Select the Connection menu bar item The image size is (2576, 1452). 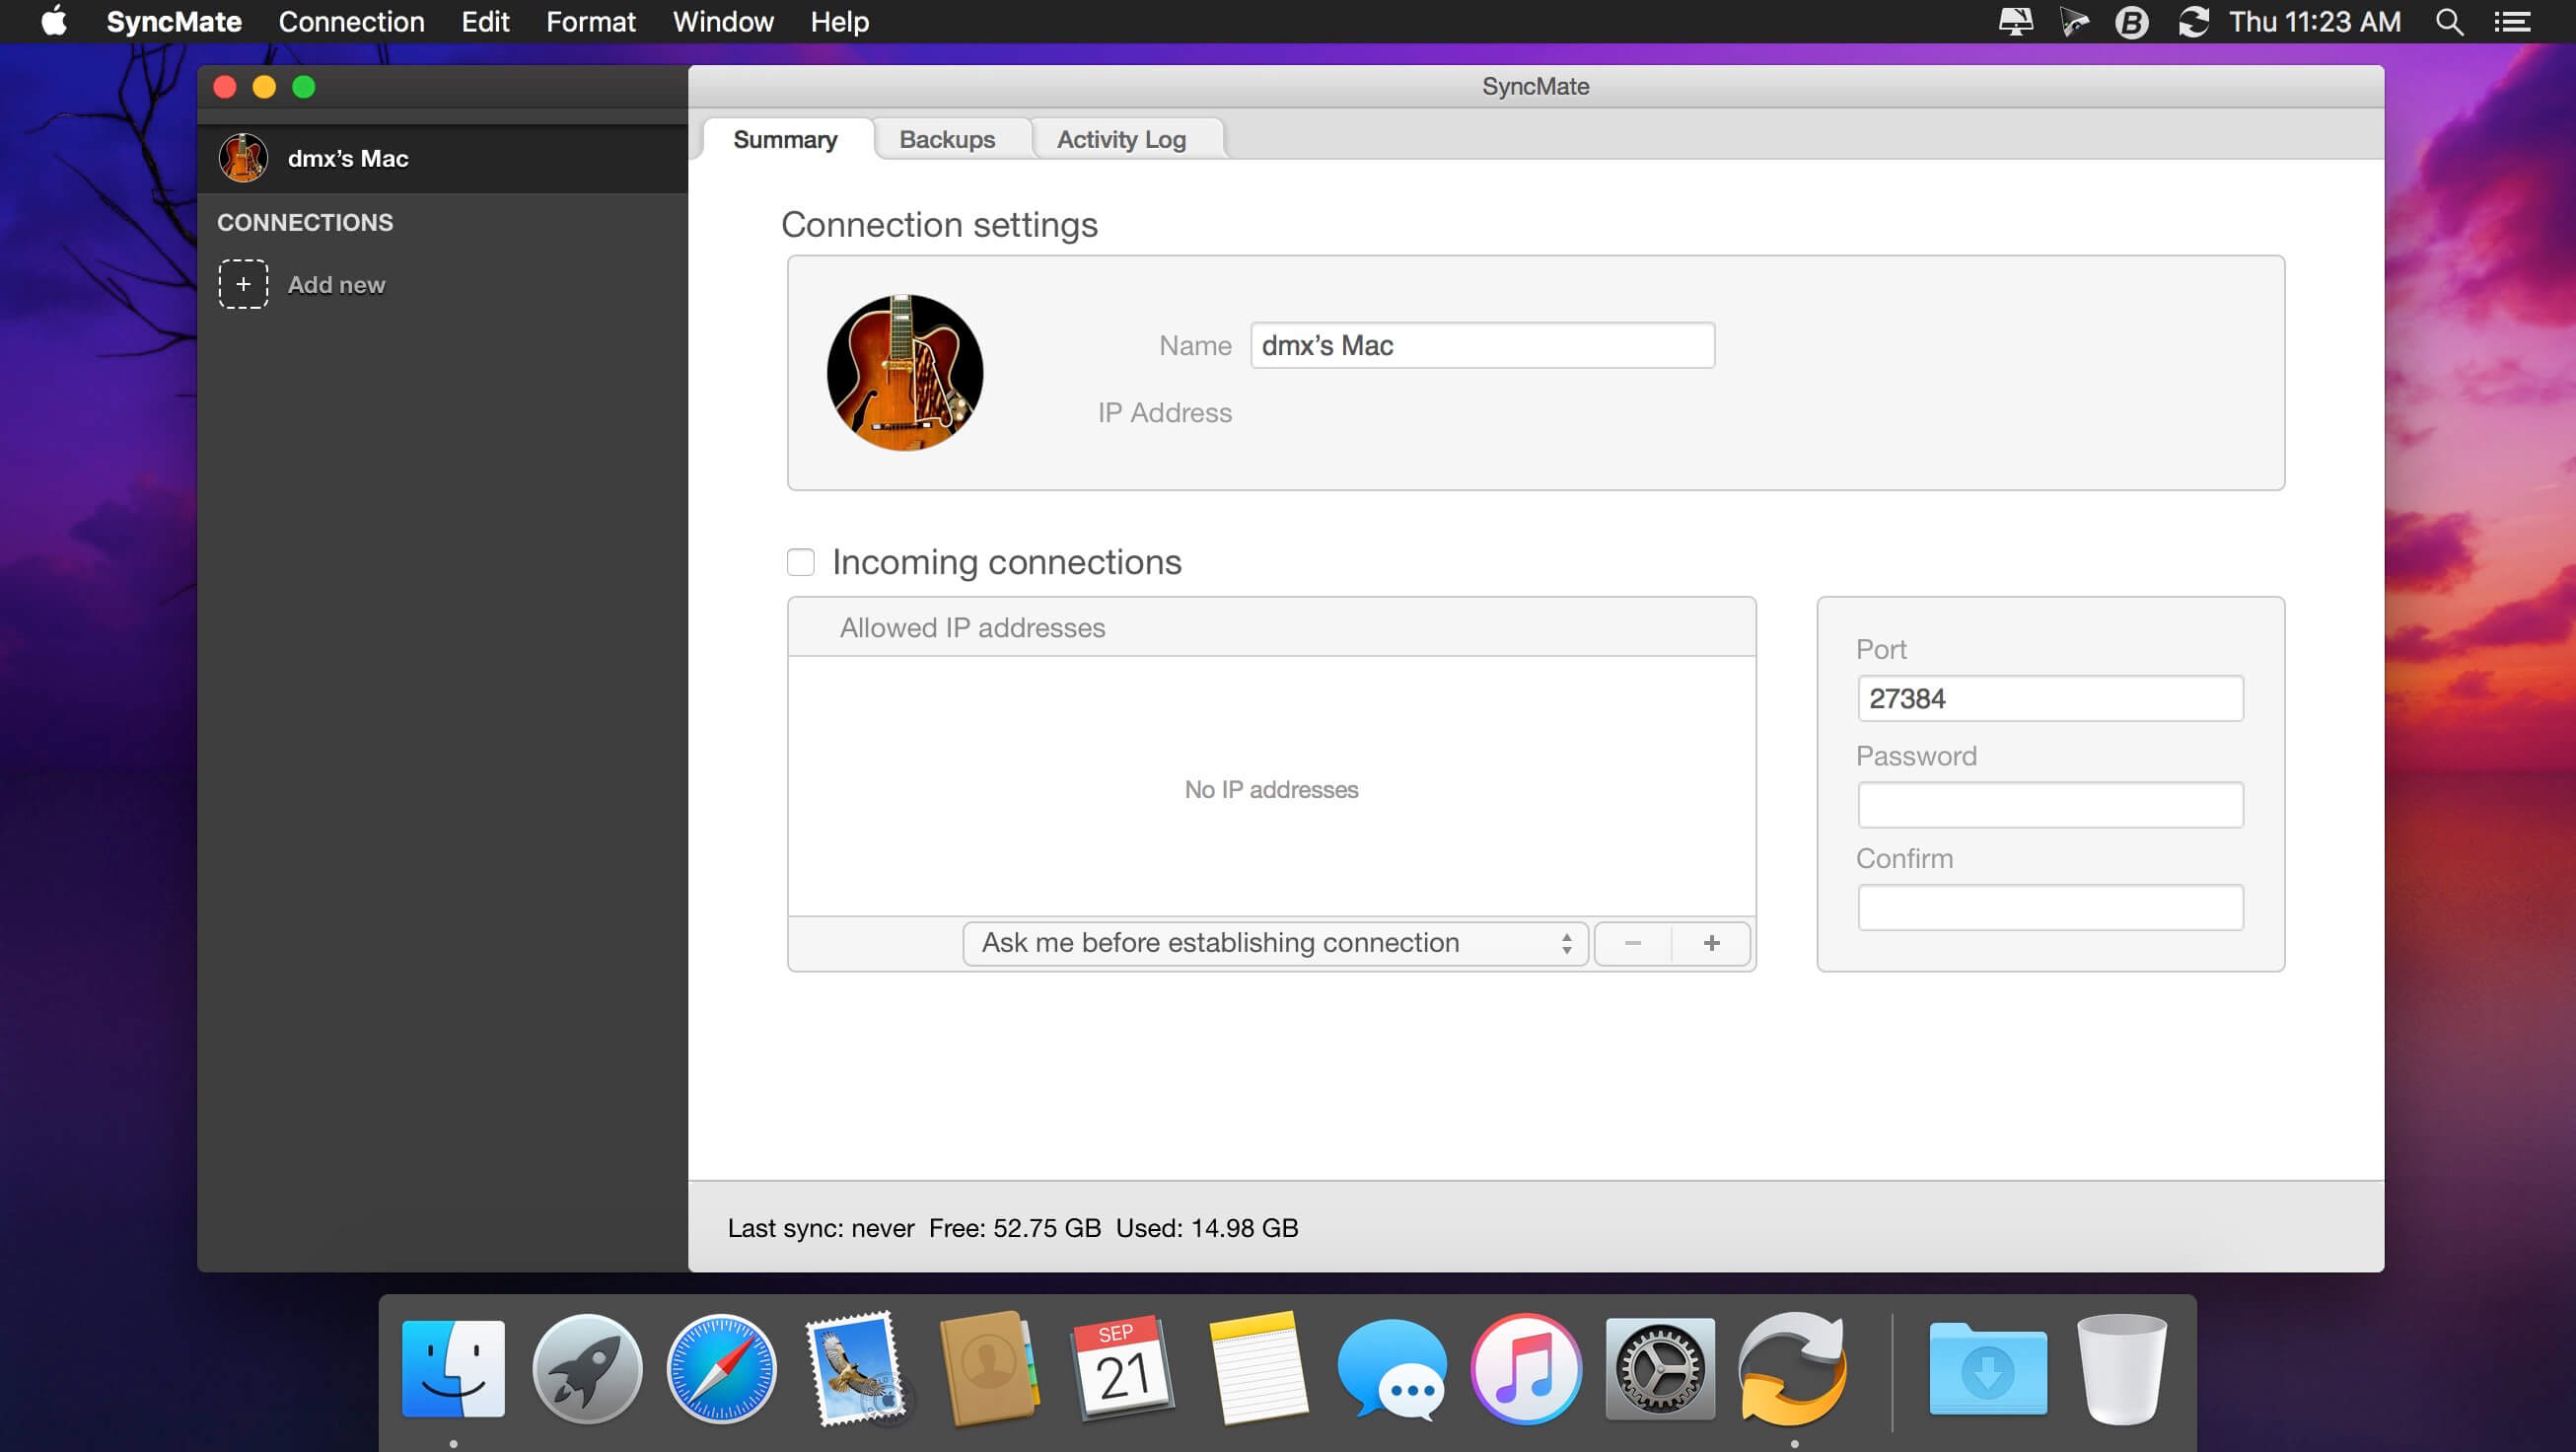tap(350, 22)
